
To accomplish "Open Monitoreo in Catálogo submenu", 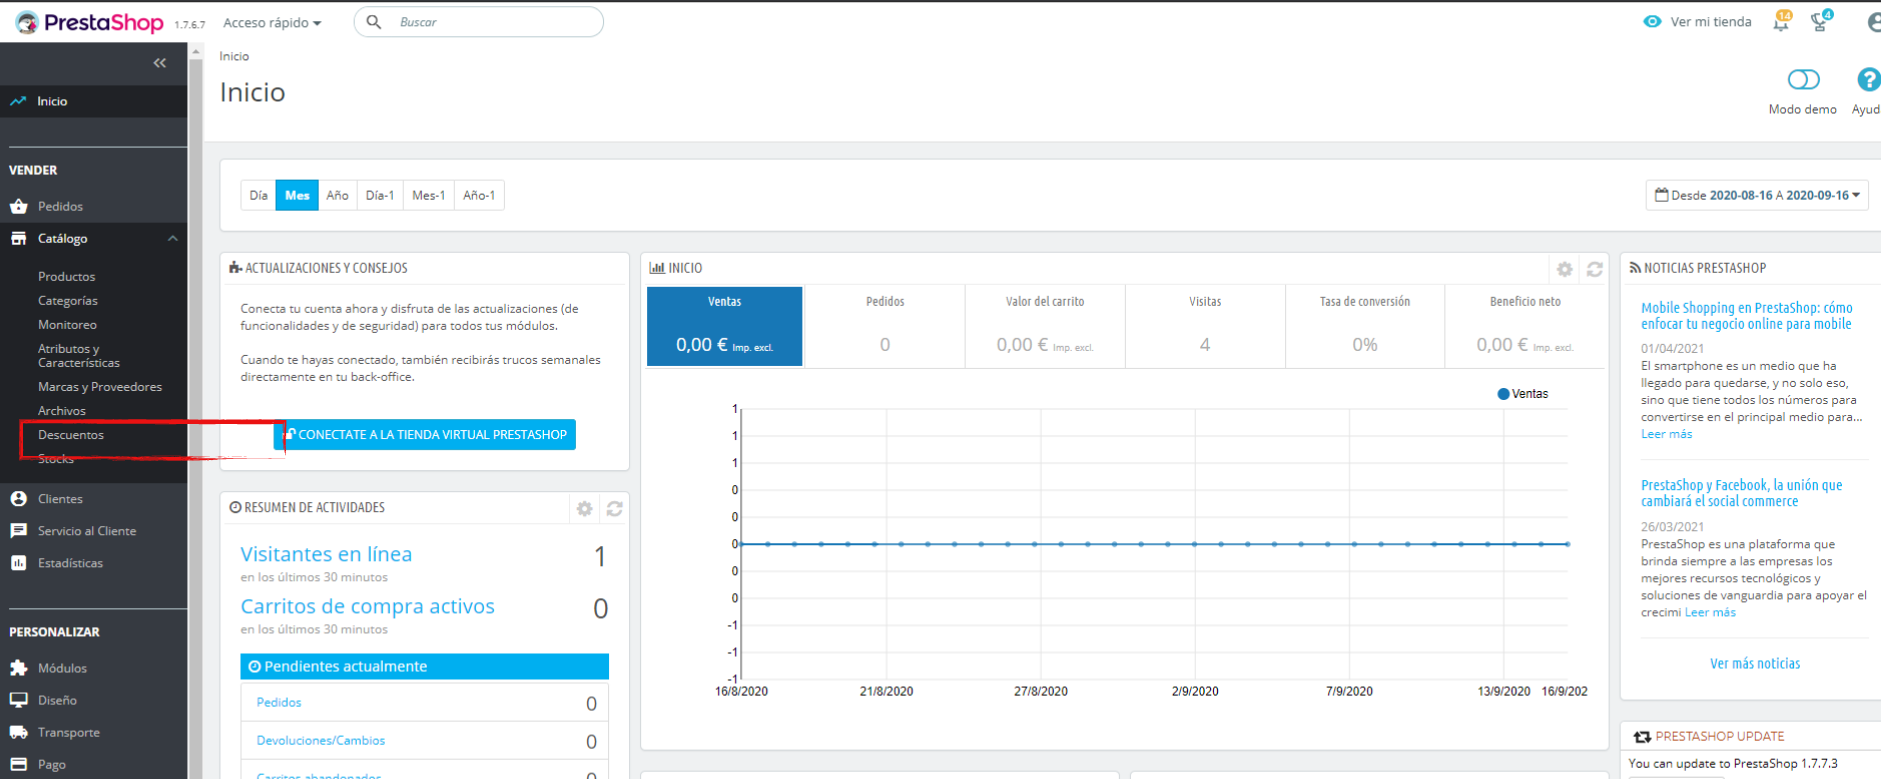I will click(67, 324).
